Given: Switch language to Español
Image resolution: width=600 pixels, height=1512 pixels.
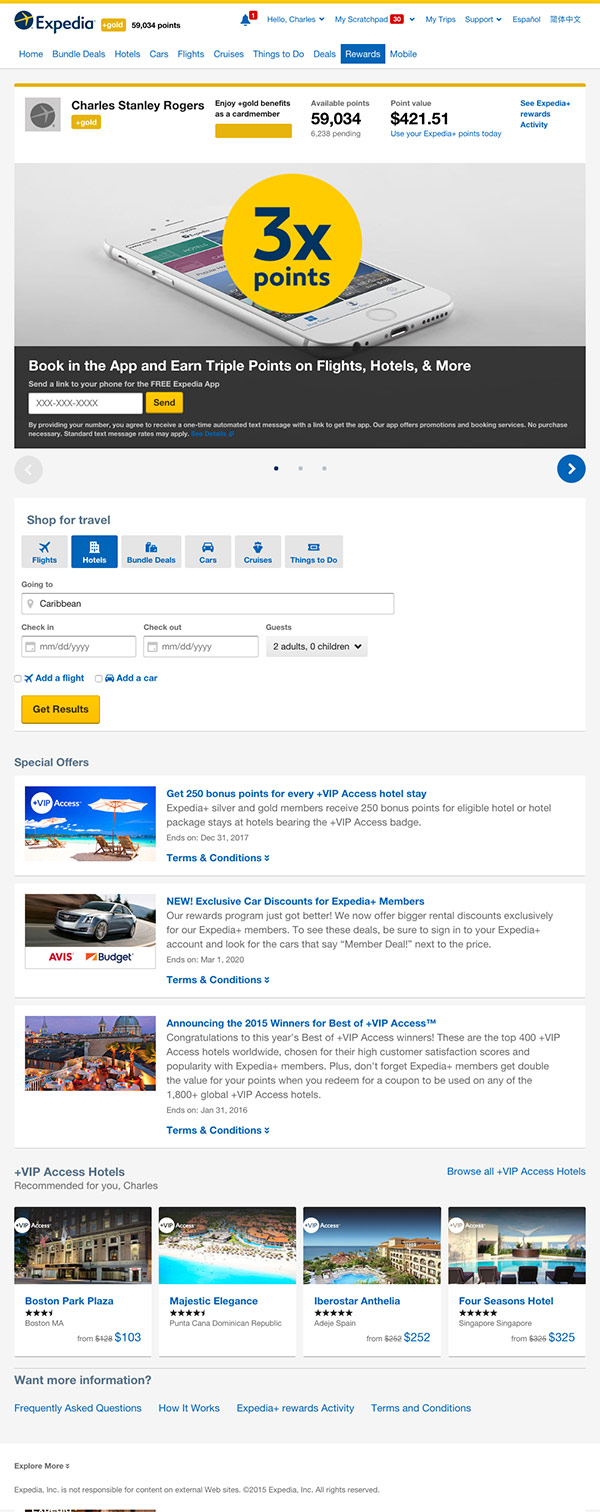Looking at the screenshot, I should [526, 19].
